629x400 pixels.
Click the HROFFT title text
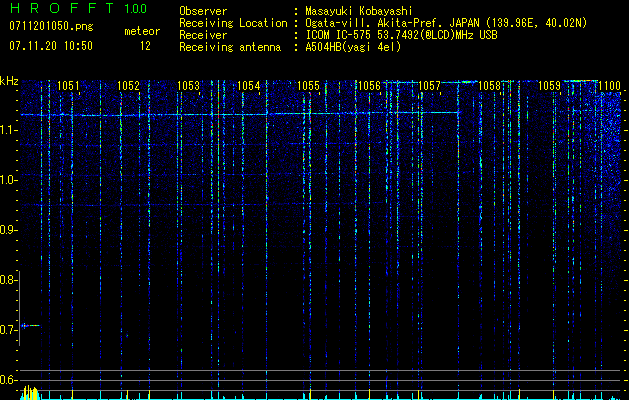point(62,8)
